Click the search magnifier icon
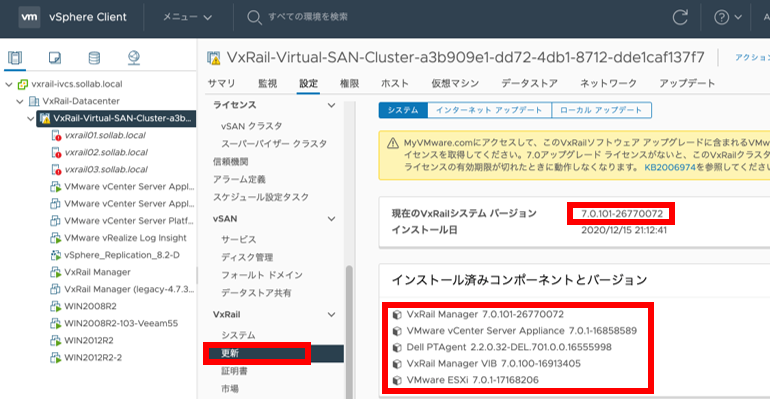Image resolution: width=770 pixels, height=399 pixels. pos(254,18)
